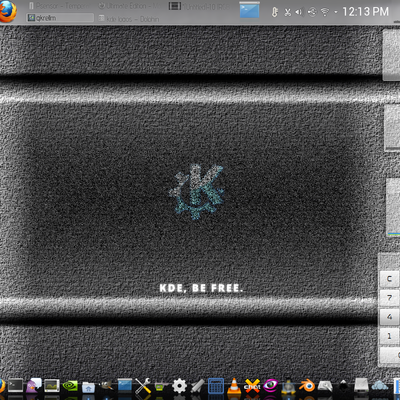Open the magnifier scanner dock icon

[x=325, y=386]
